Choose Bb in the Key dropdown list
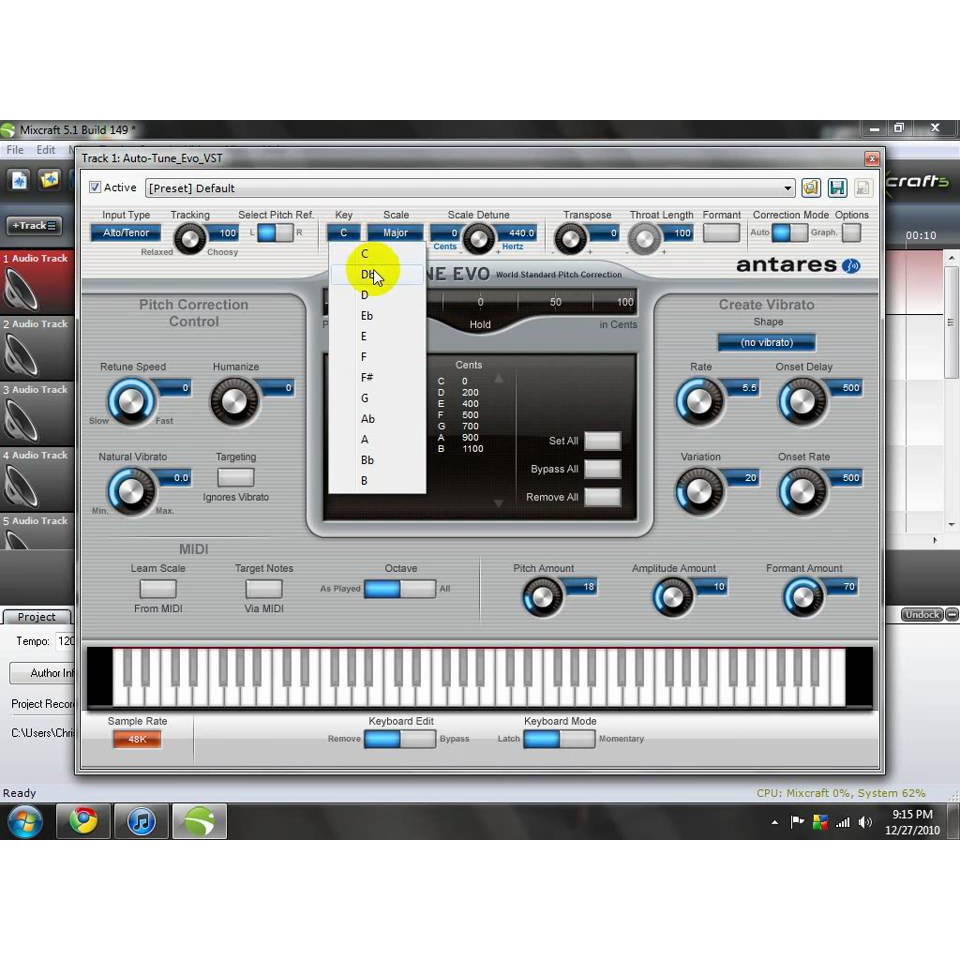 (367, 460)
